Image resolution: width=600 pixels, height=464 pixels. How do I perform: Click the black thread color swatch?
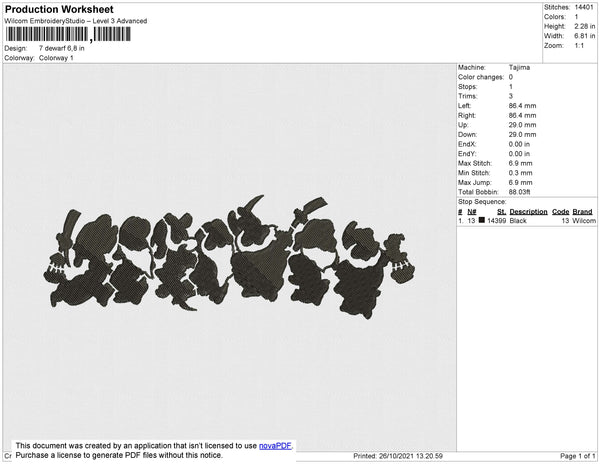[x=482, y=220]
